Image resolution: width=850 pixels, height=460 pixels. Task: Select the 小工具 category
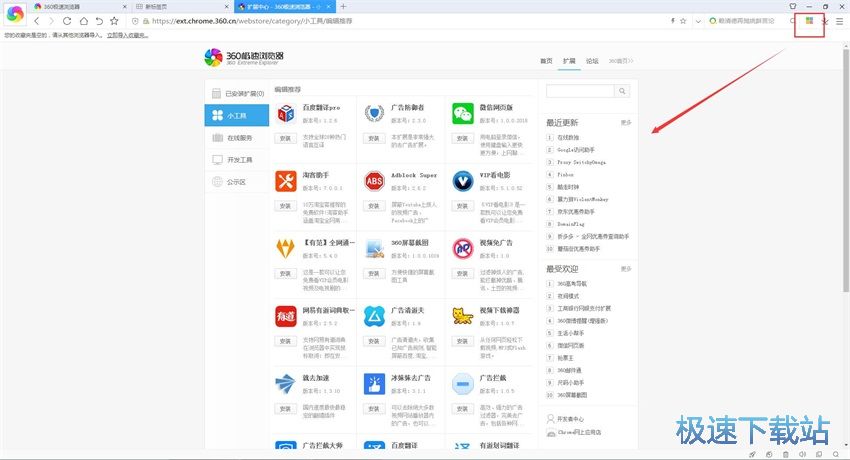(237, 115)
